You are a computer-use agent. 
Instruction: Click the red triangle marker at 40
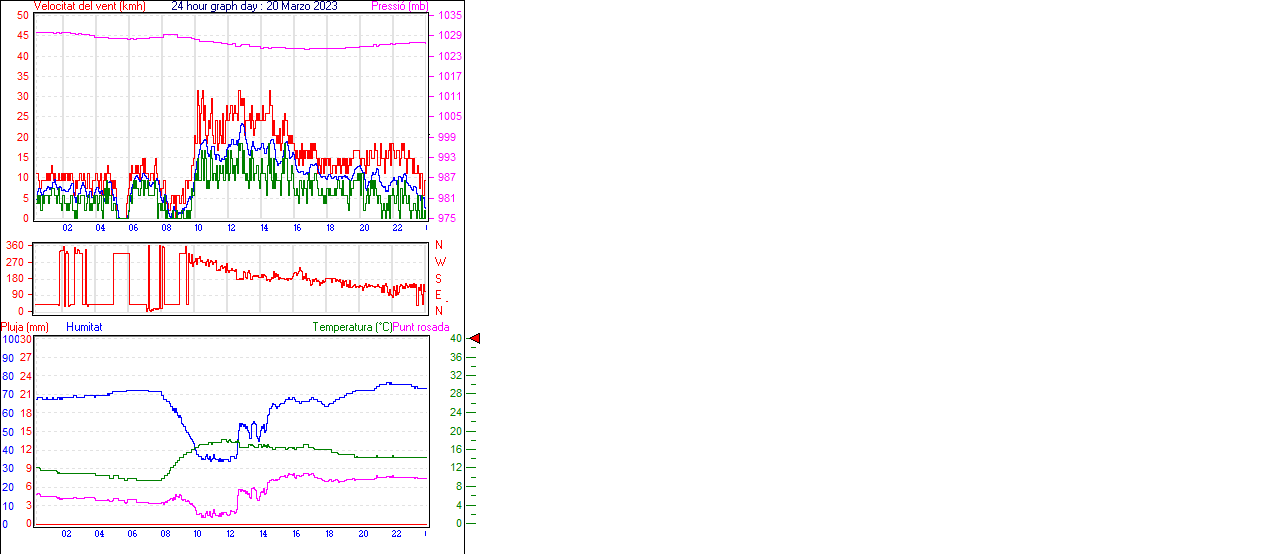coord(475,339)
